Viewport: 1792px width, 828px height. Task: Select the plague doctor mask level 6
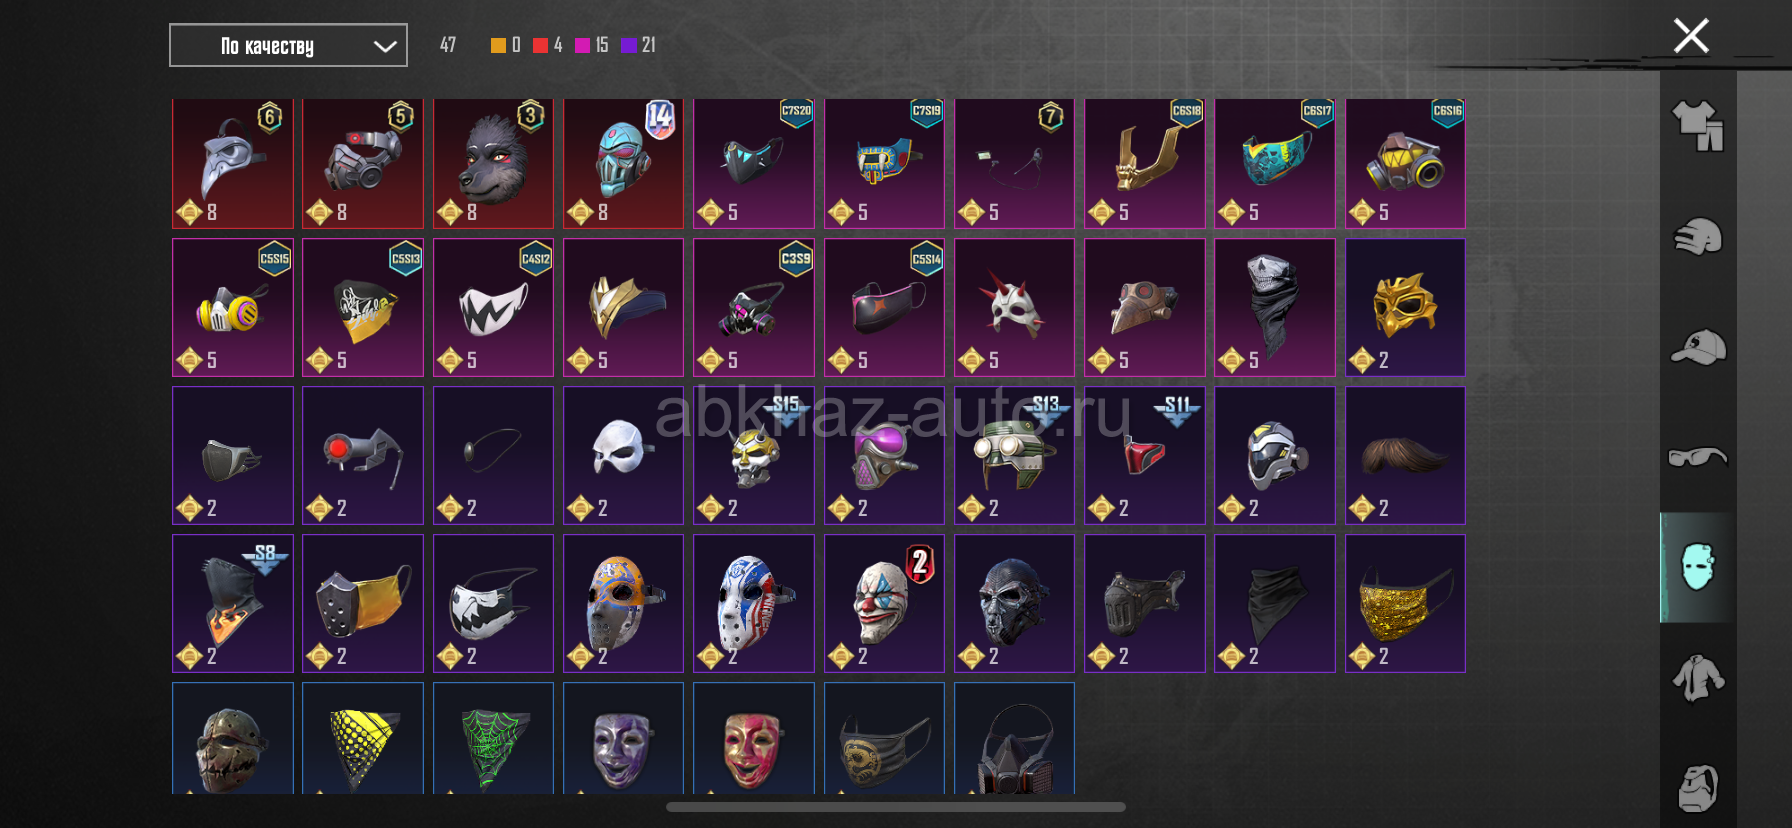click(233, 163)
